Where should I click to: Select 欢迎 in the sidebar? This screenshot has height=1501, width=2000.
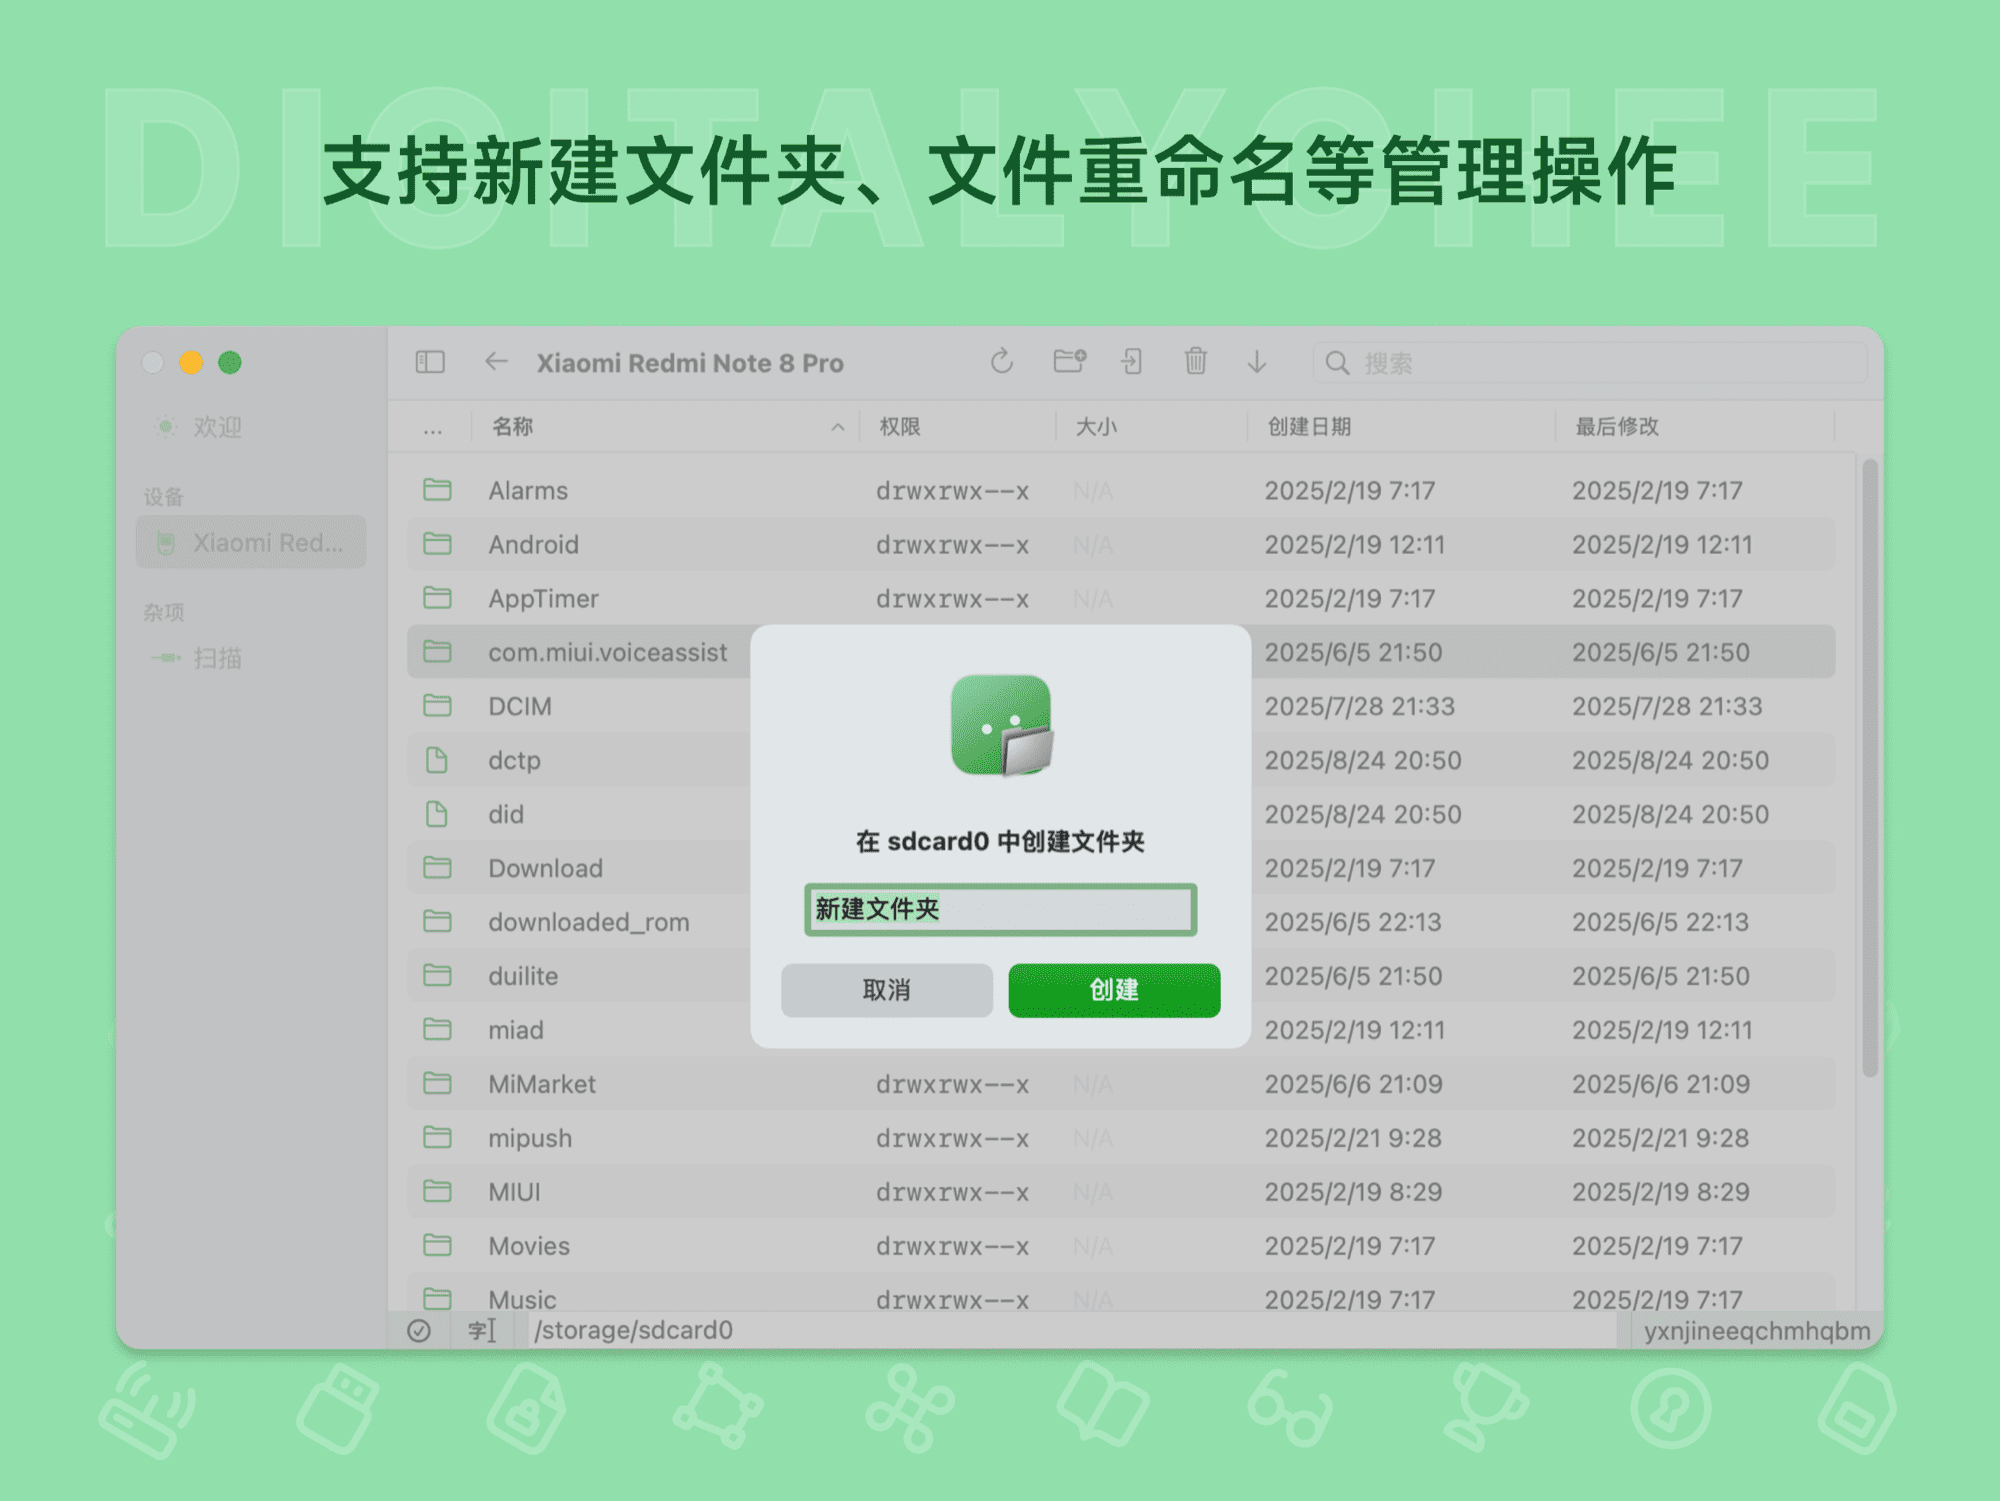click(217, 427)
